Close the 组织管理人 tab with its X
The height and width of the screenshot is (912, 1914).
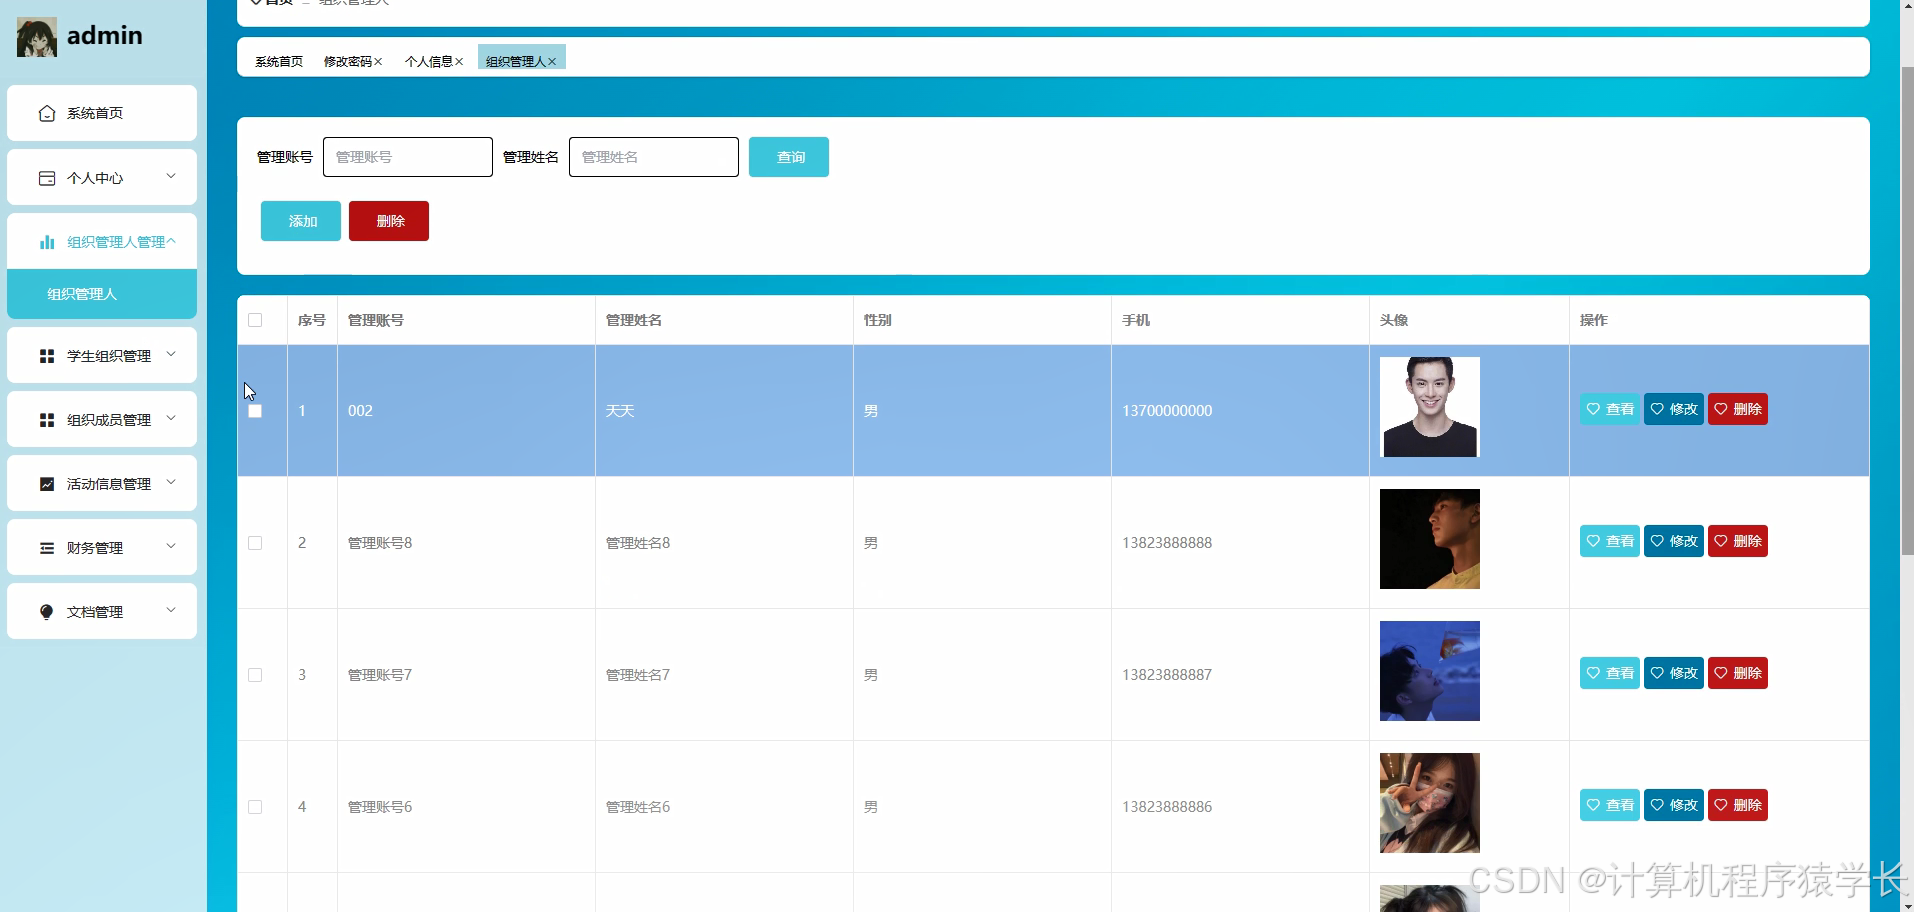[552, 62]
